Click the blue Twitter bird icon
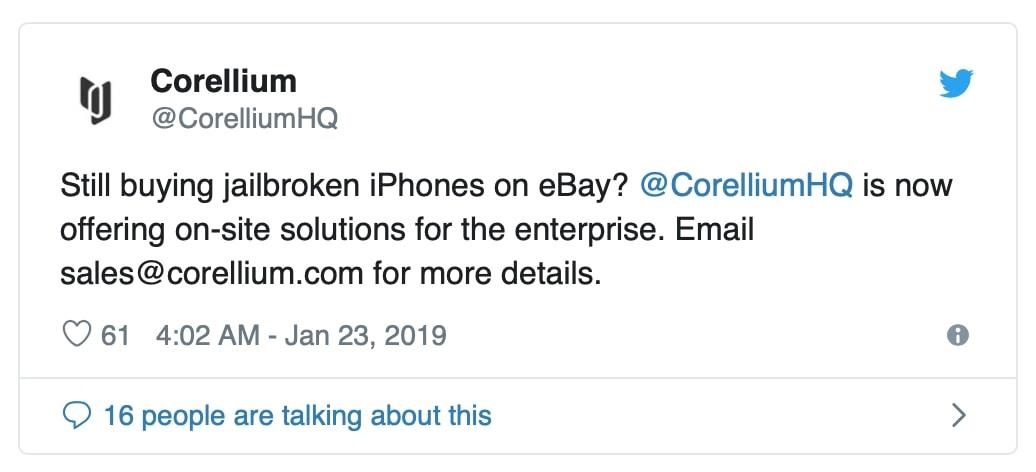 click(957, 86)
